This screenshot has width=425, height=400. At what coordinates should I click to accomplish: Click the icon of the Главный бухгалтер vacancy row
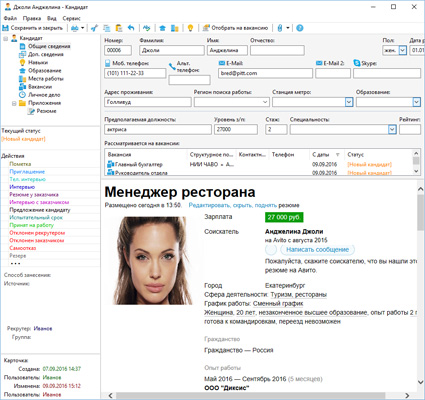click(x=110, y=164)
